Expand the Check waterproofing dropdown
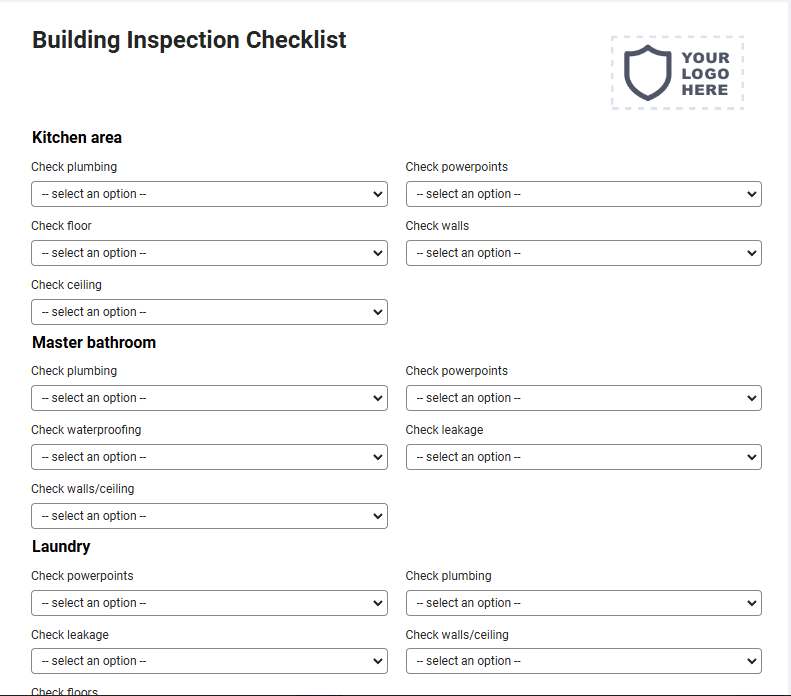The height and width of the screenshot is (696, 791). point(209,457)
